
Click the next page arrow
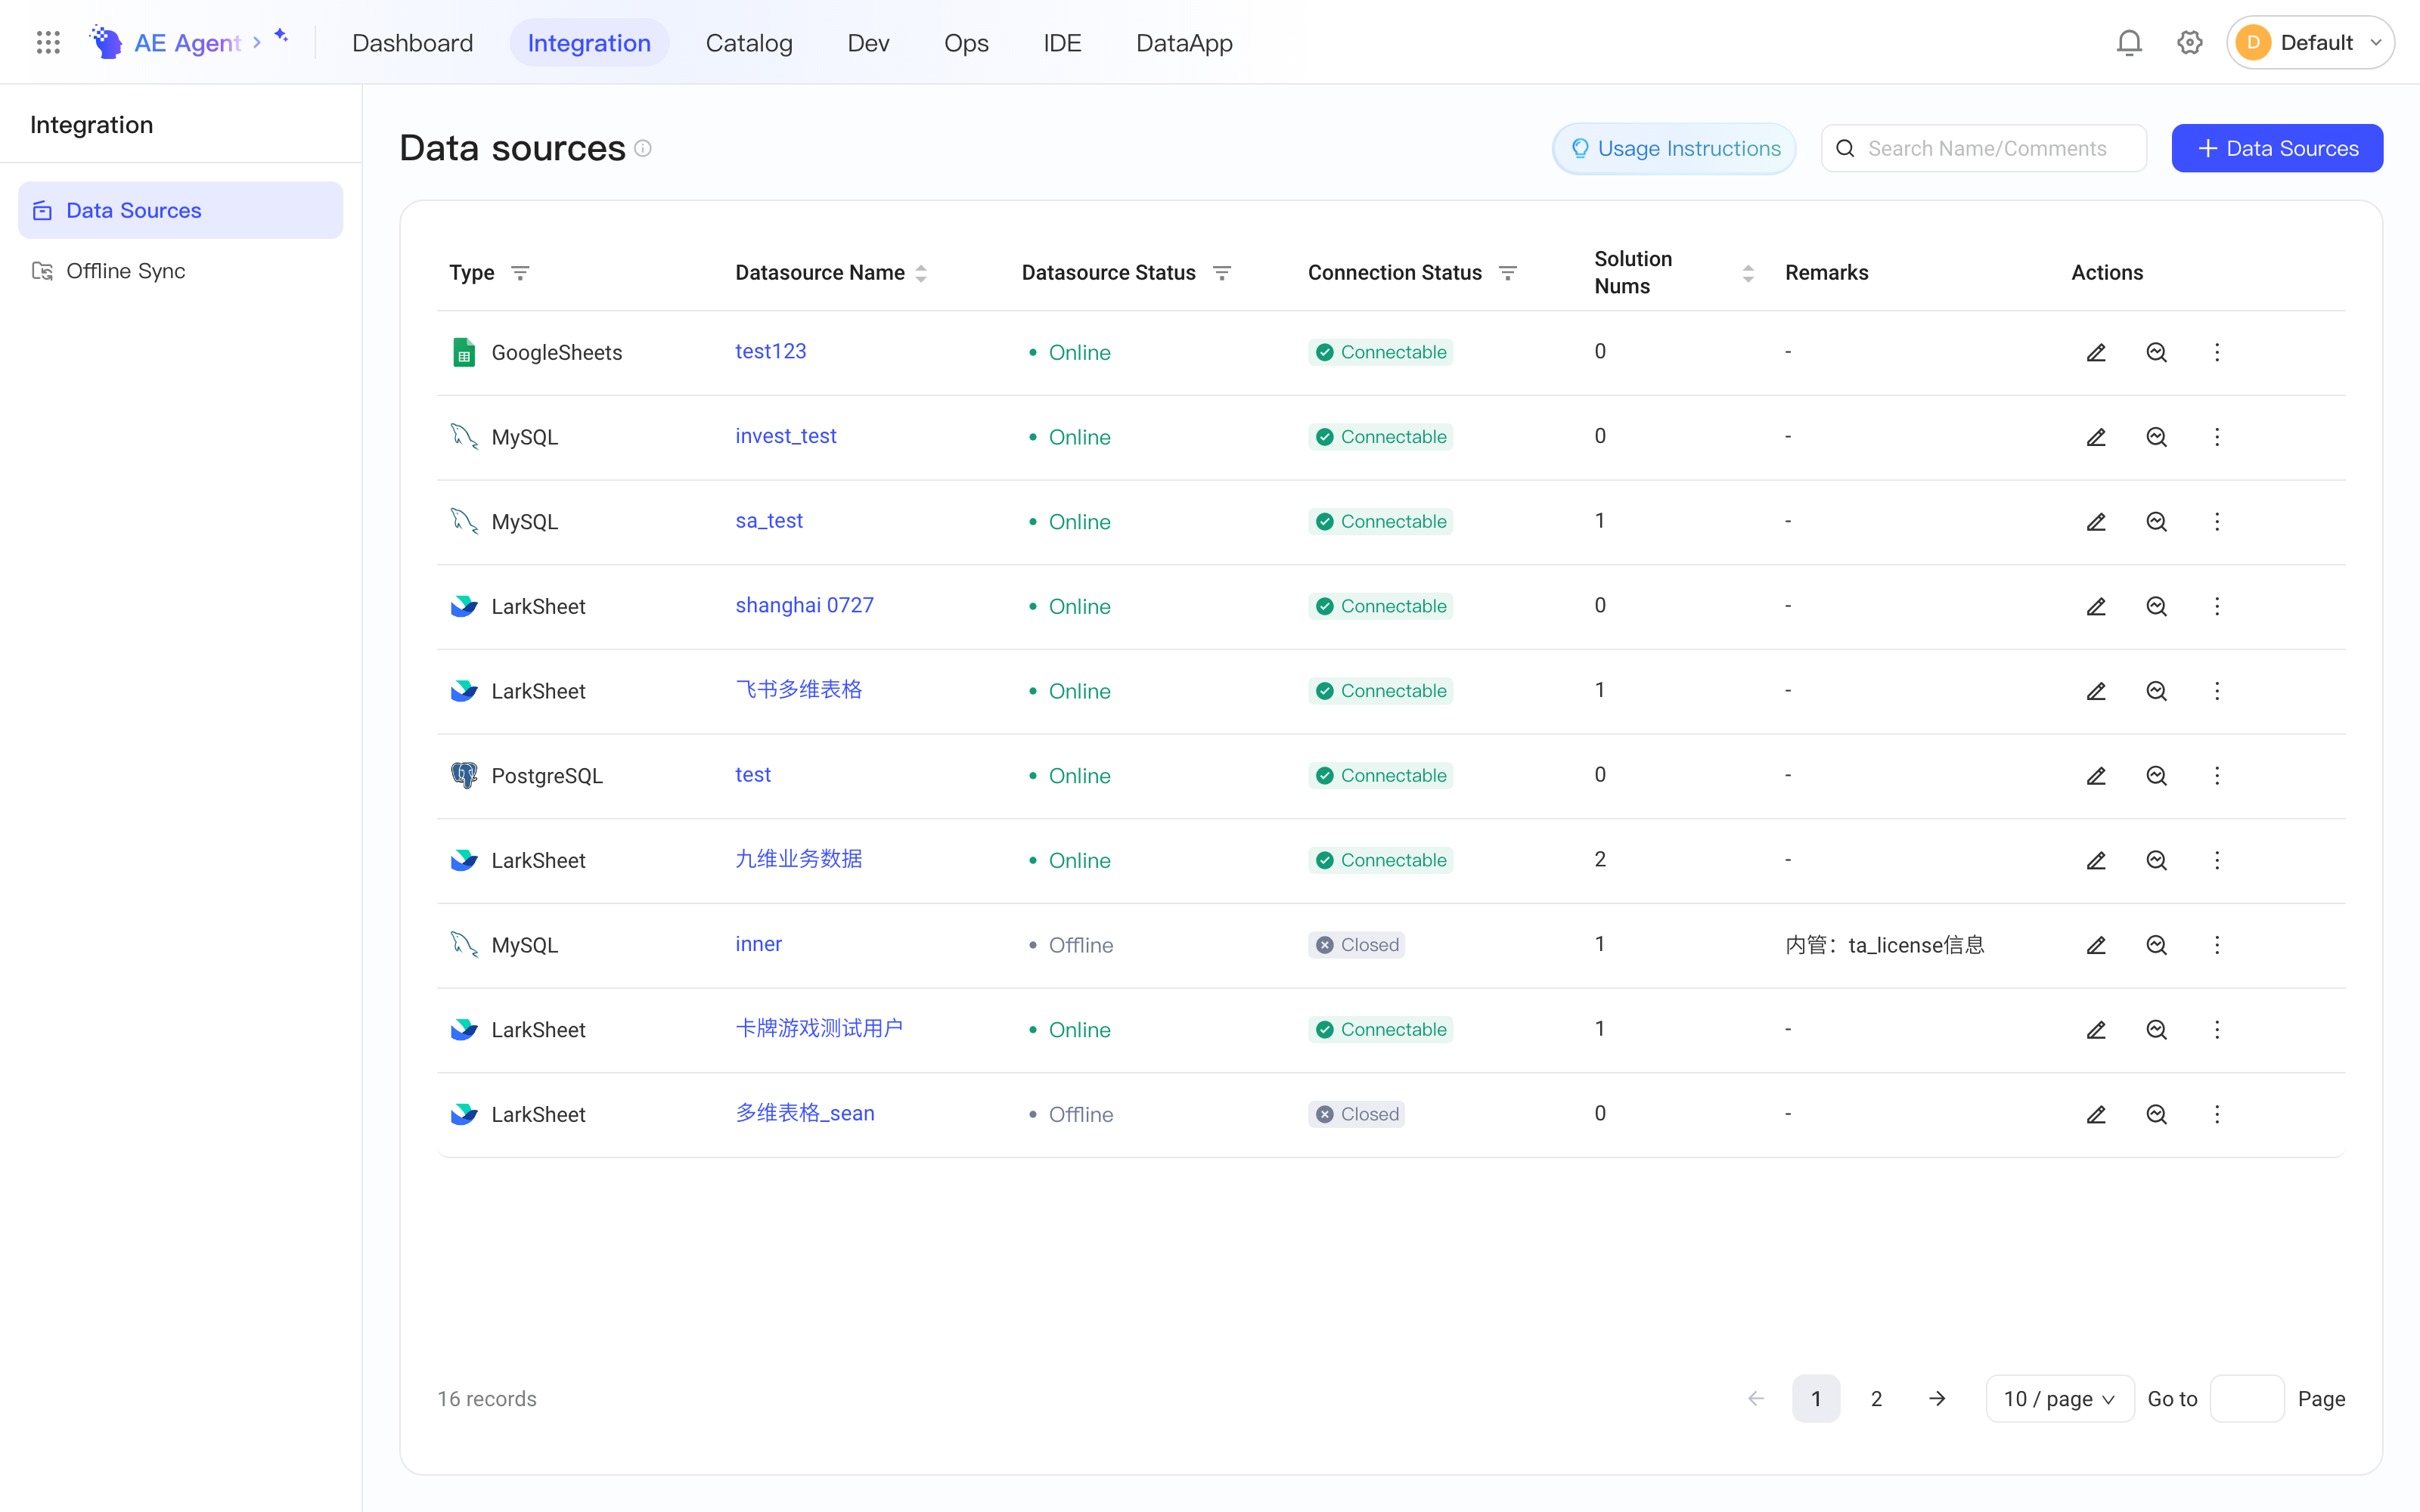(1937, 1398)
